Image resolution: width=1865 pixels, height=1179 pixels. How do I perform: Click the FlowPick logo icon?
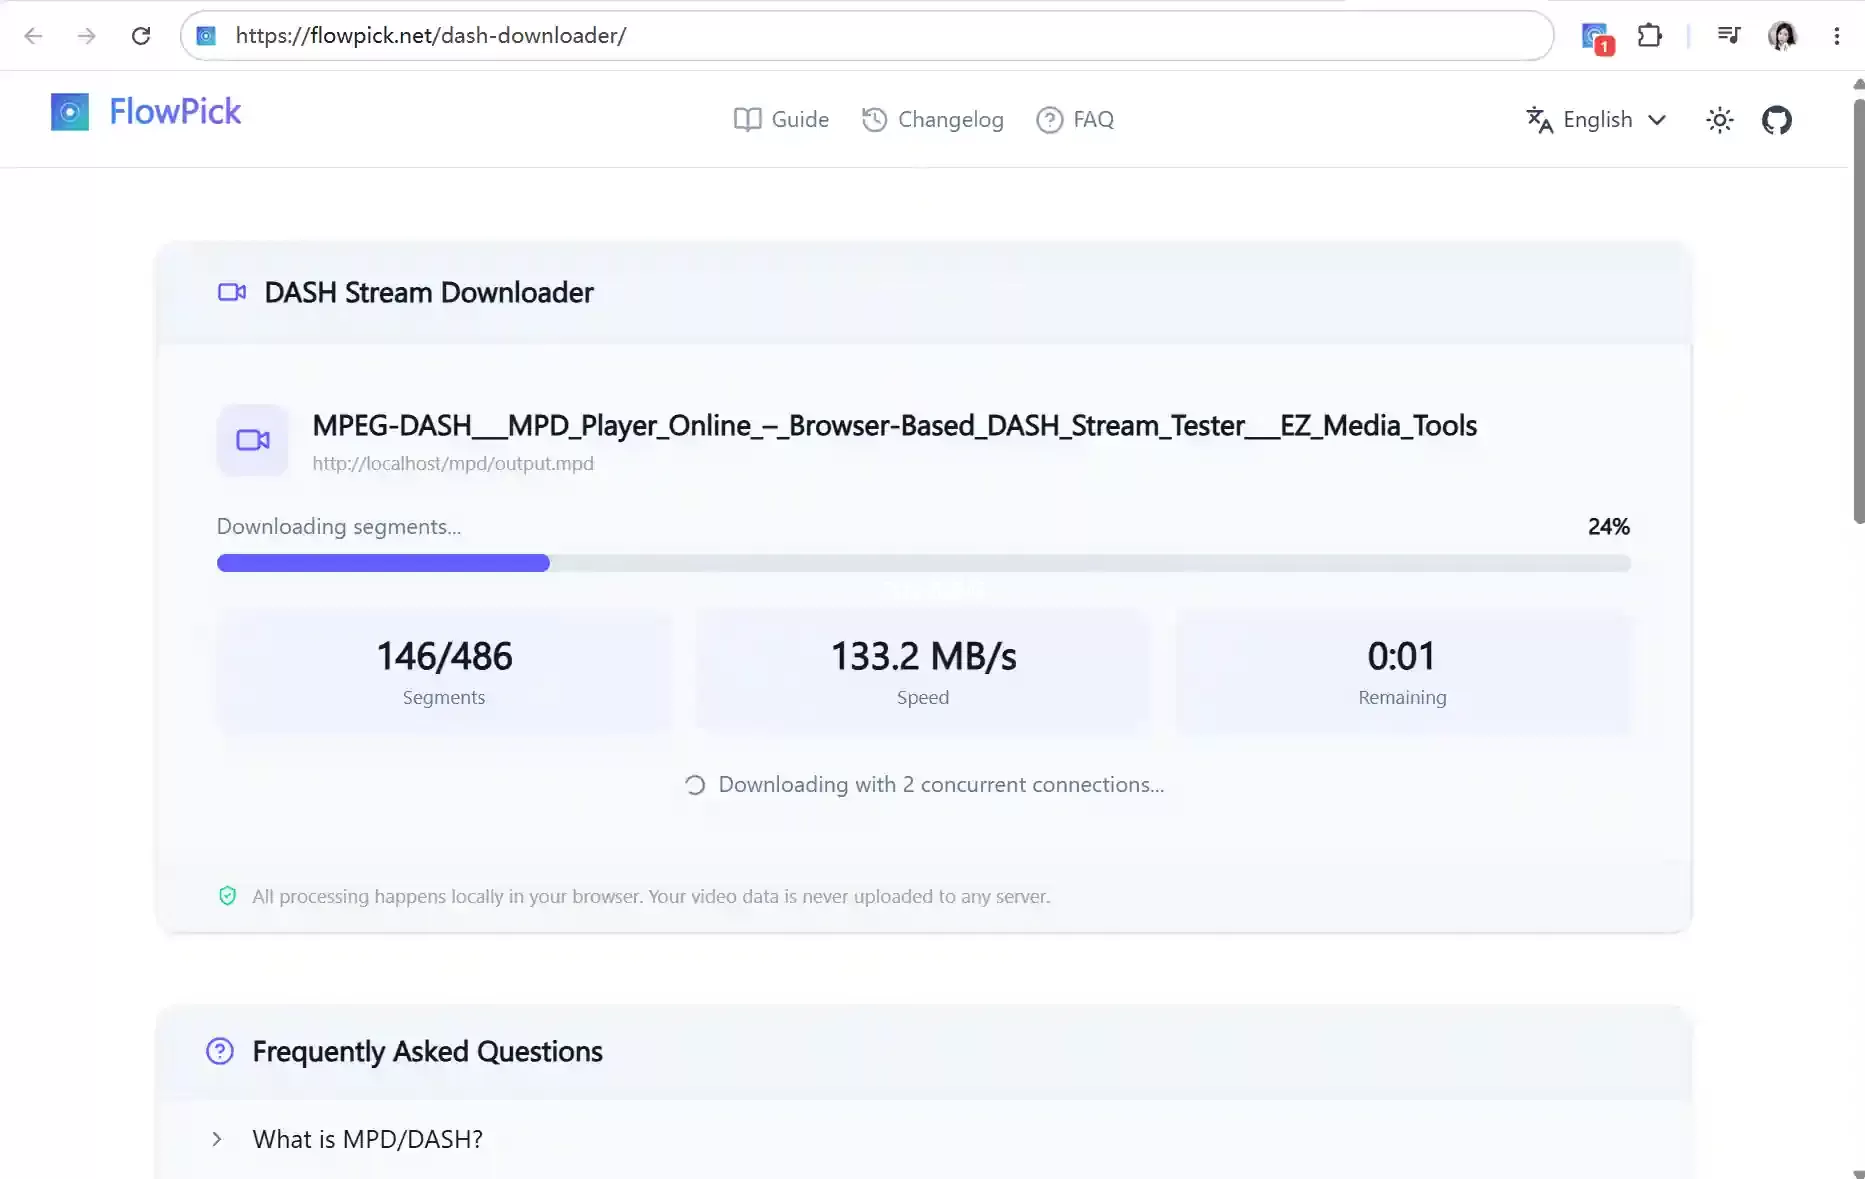[70, 112]
